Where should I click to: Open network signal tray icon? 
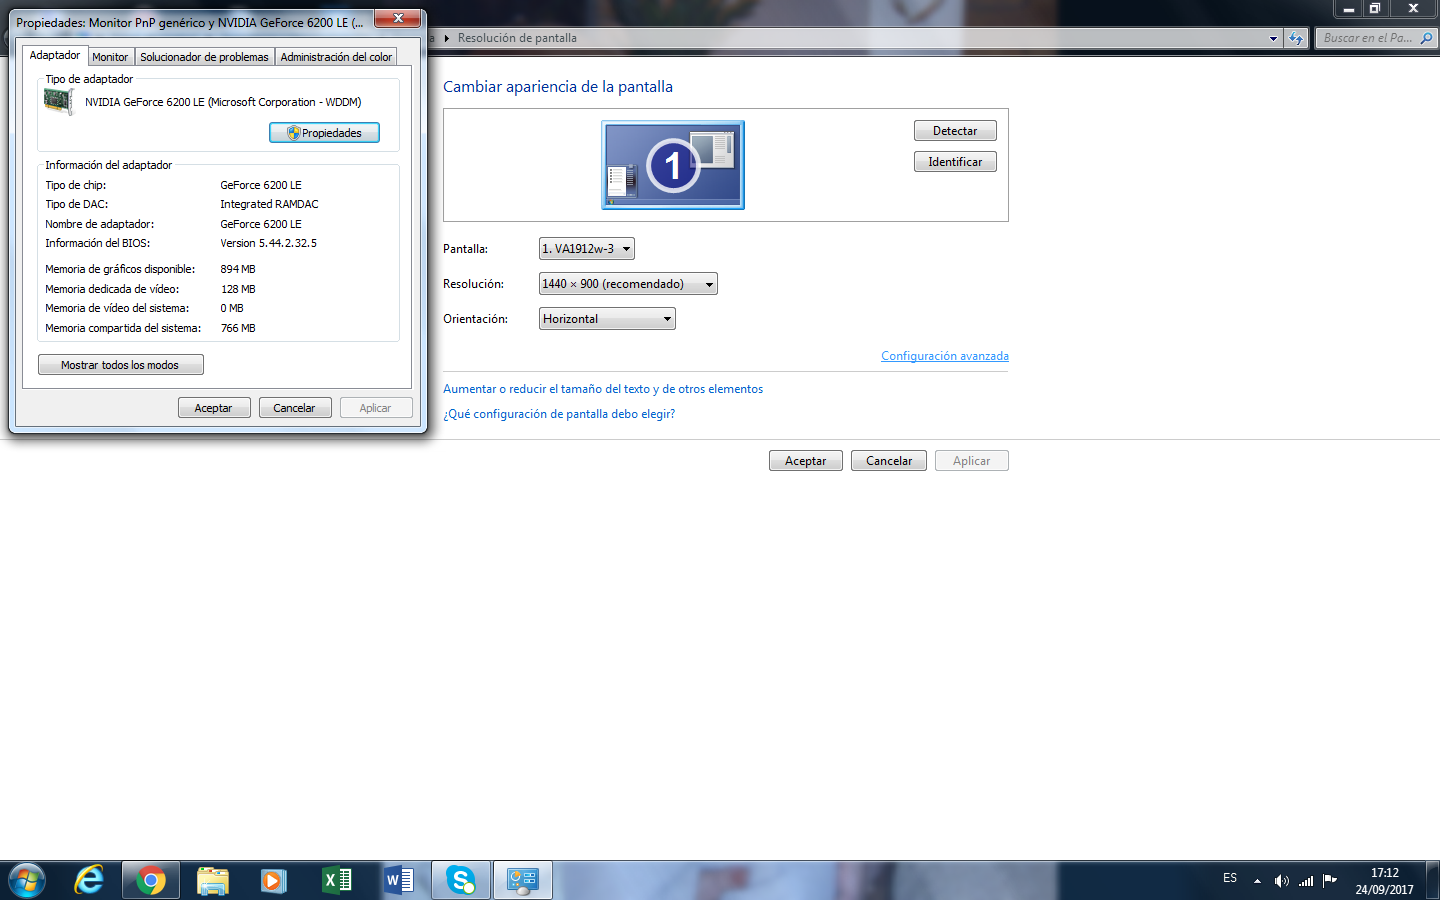click(1306, 881)
